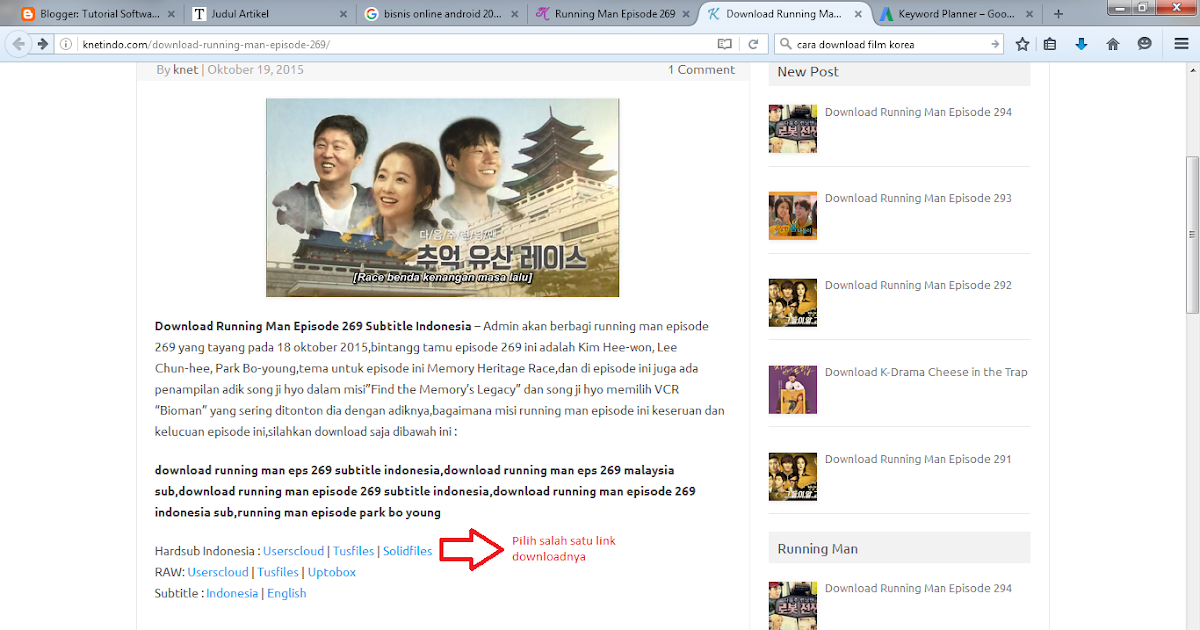Bookmark this page with the star

(x=1022, y=44)
